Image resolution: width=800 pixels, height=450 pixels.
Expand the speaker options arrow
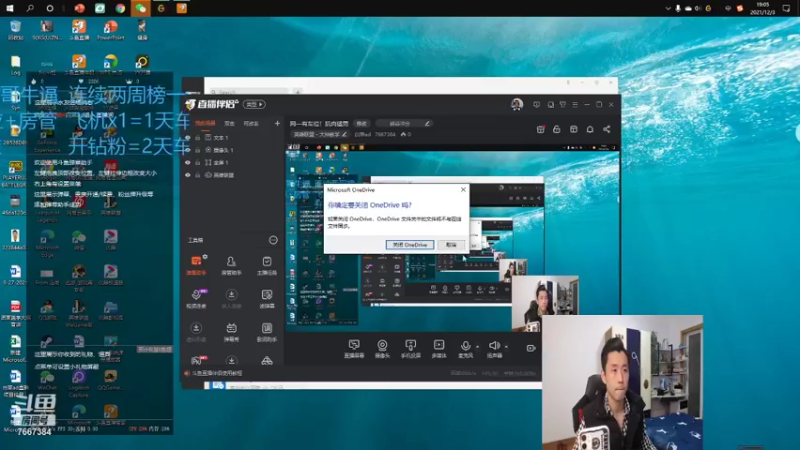tap(506, 347)
